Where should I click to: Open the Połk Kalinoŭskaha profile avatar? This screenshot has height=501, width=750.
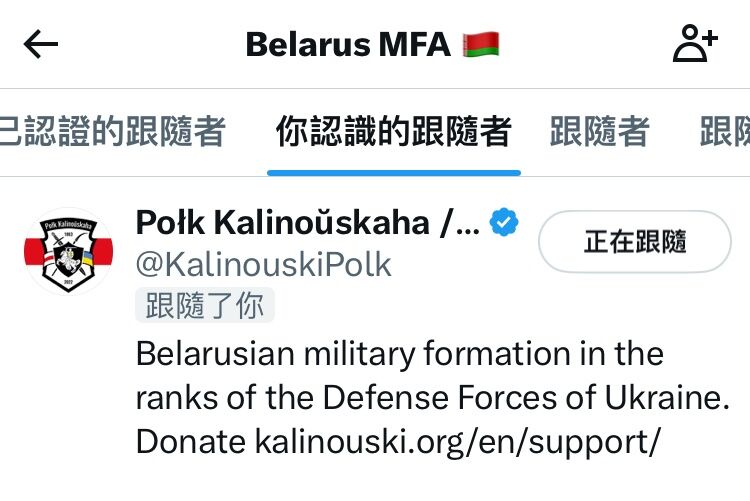(x=68, y=251)
